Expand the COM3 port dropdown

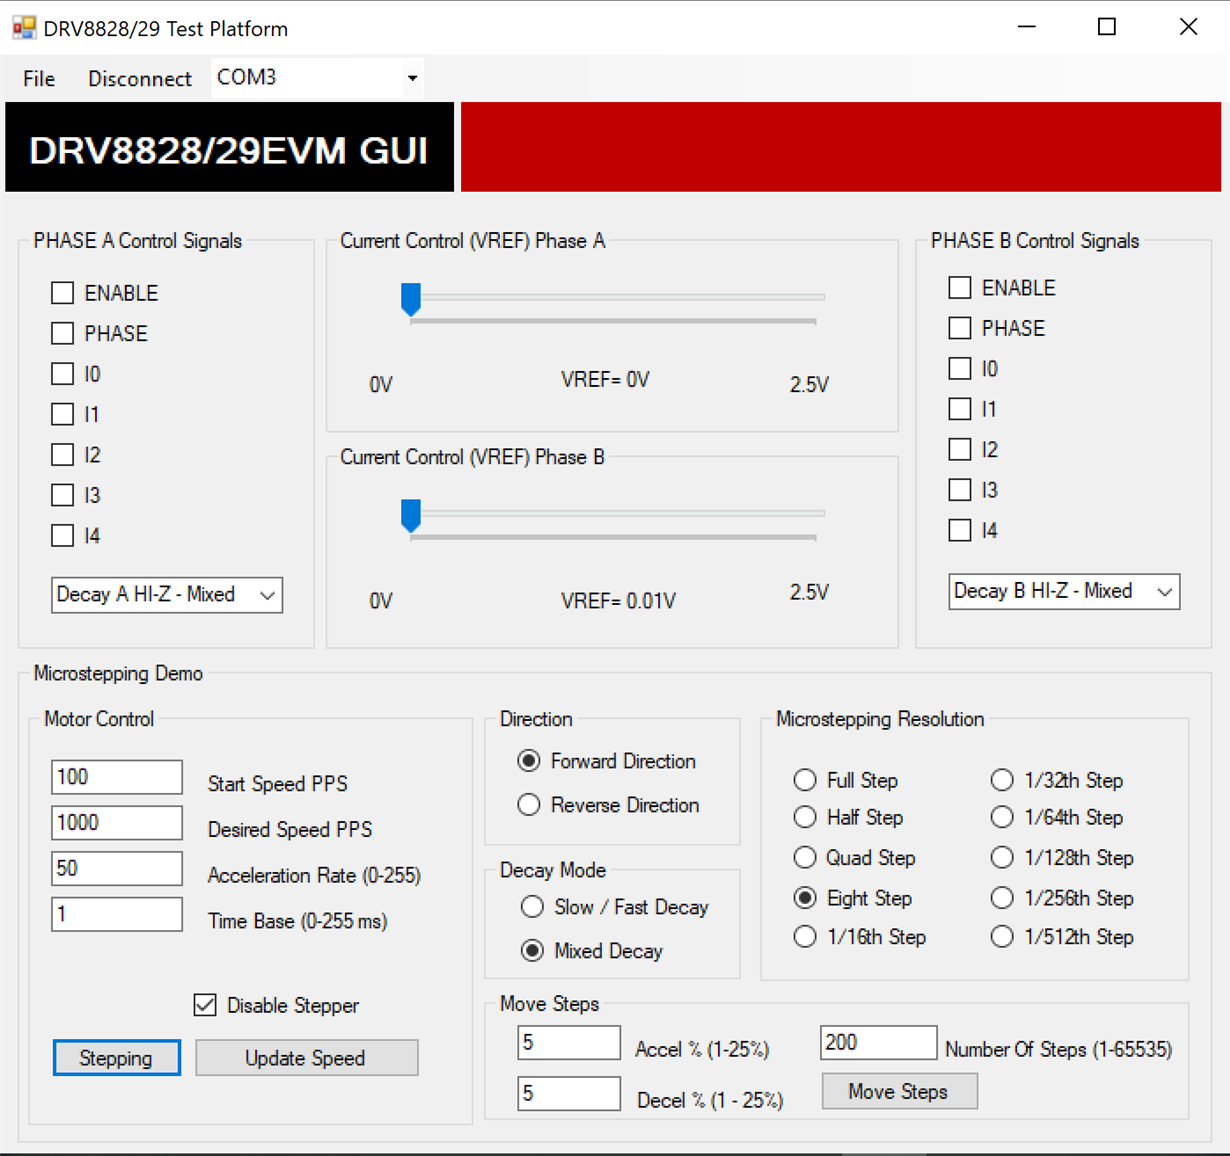tap(412, 78)
